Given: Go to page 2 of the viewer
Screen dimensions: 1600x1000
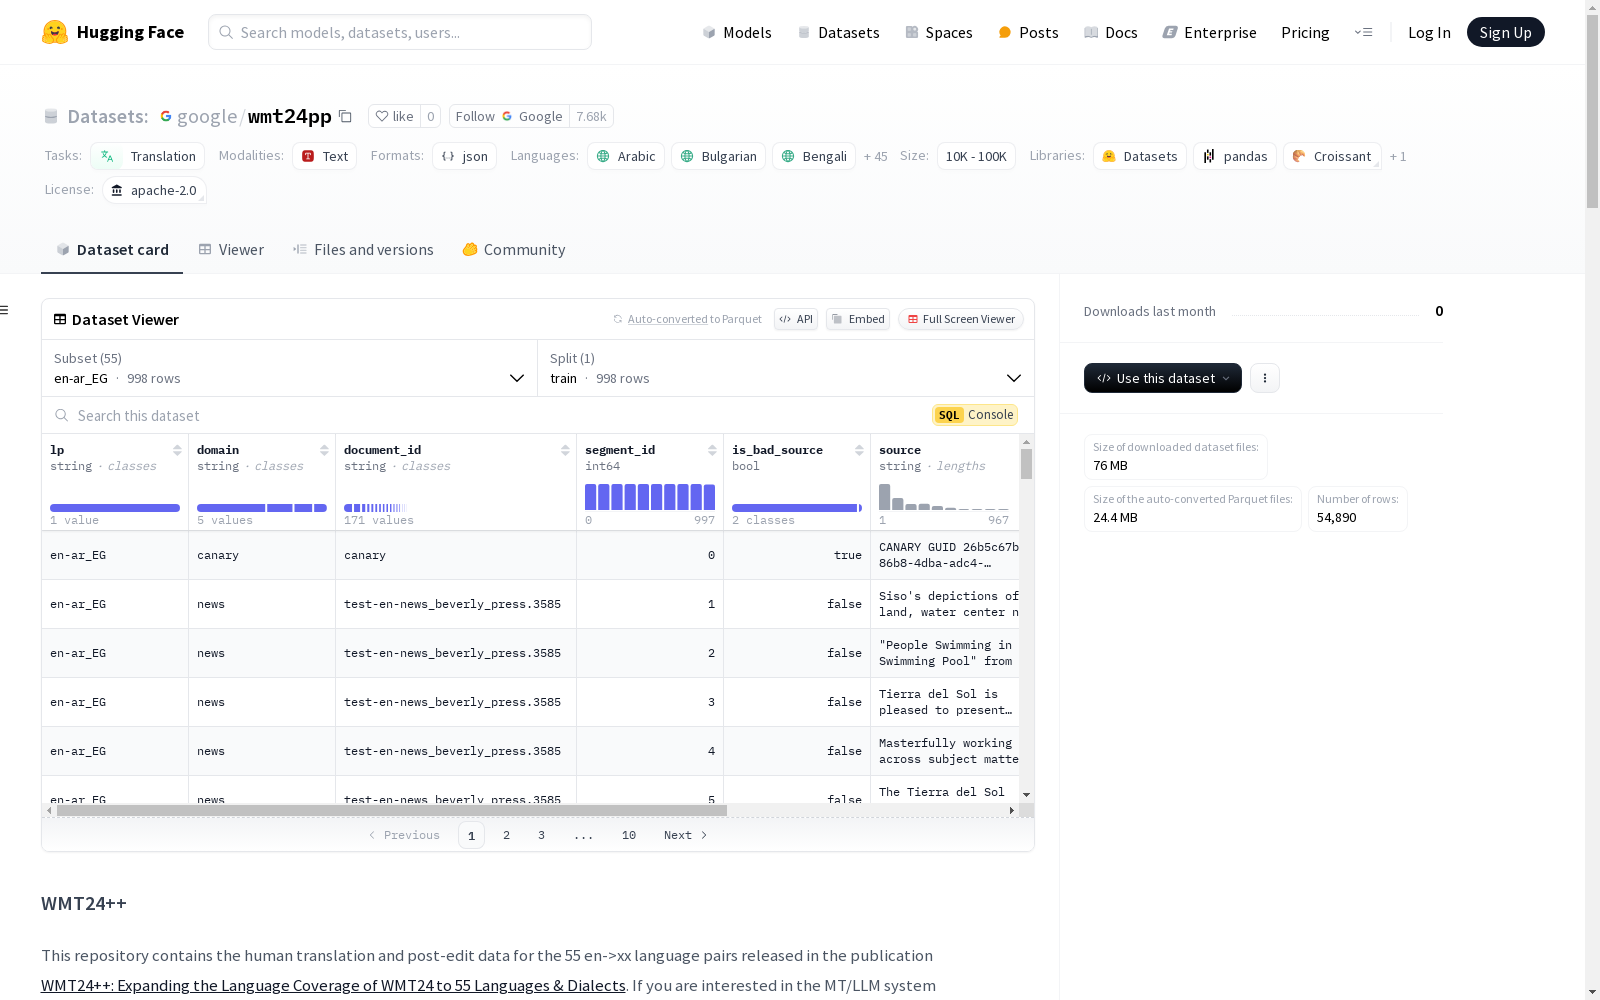Looking at the screenshot, I should pos(506,835).
